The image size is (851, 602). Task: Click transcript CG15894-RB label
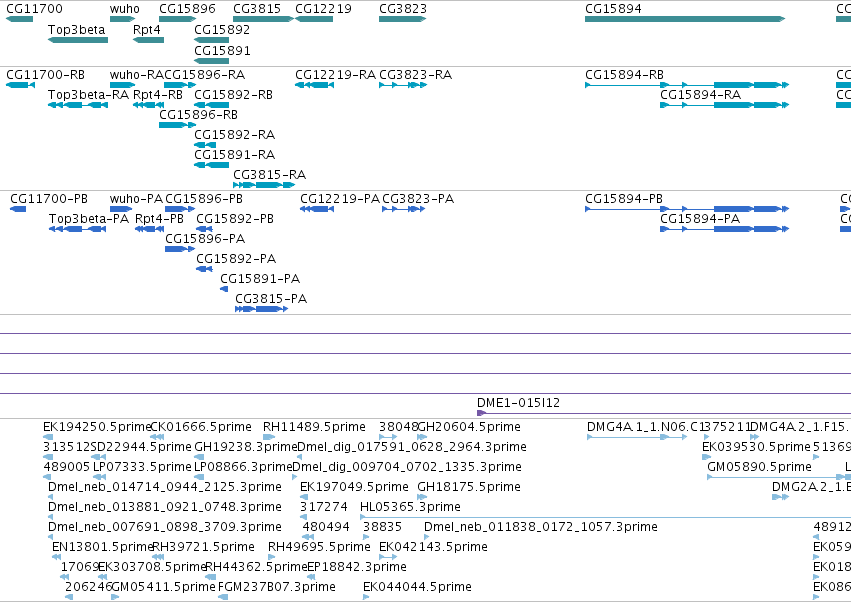click(625, 75)
